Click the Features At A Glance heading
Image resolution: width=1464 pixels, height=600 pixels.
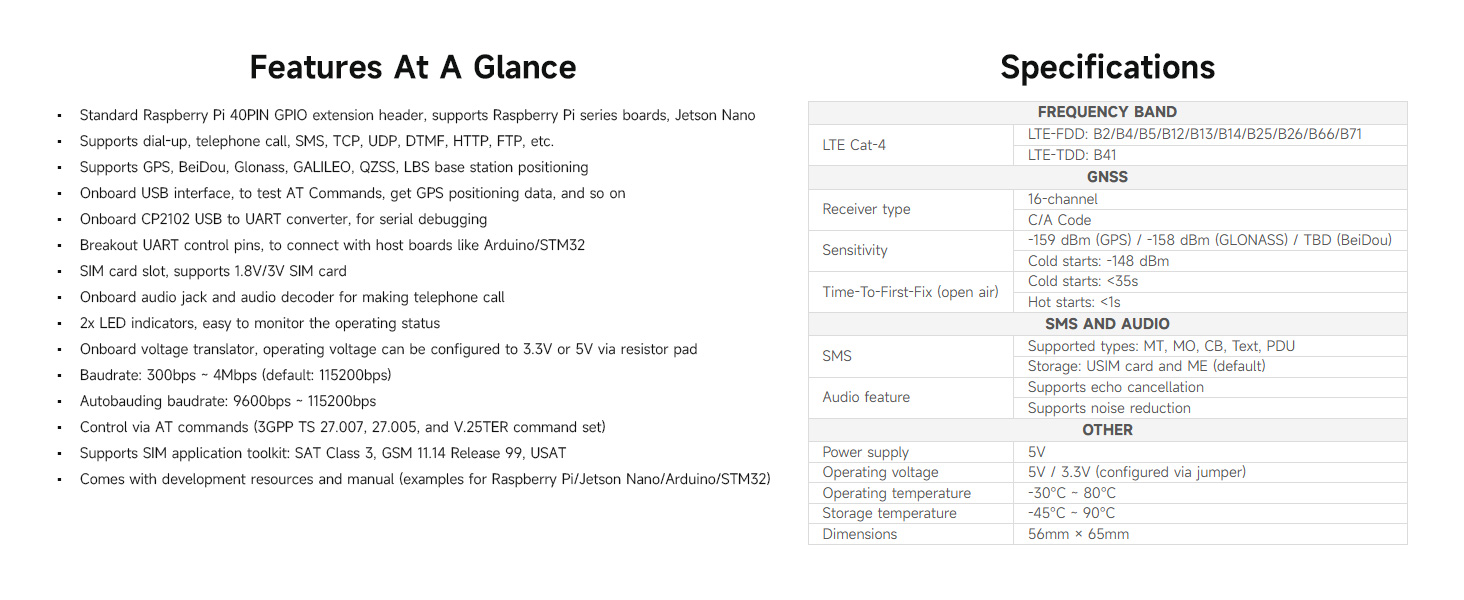(413, 67)
